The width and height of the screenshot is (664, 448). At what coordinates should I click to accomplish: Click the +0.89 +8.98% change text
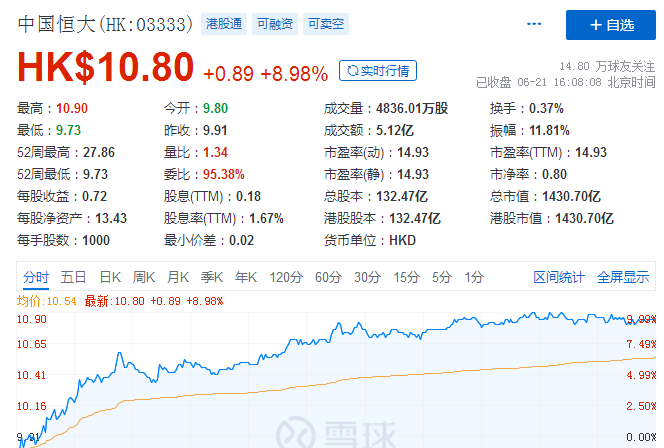266,74
